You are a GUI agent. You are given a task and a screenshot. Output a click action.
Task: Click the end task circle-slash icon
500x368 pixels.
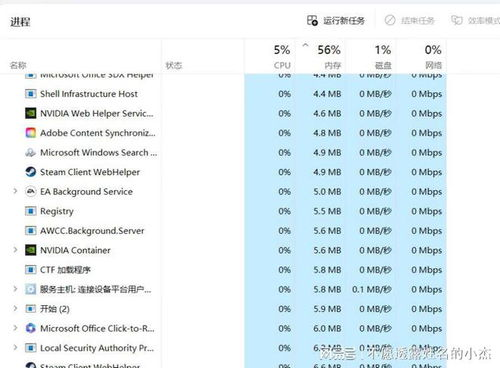coord(390,20)
